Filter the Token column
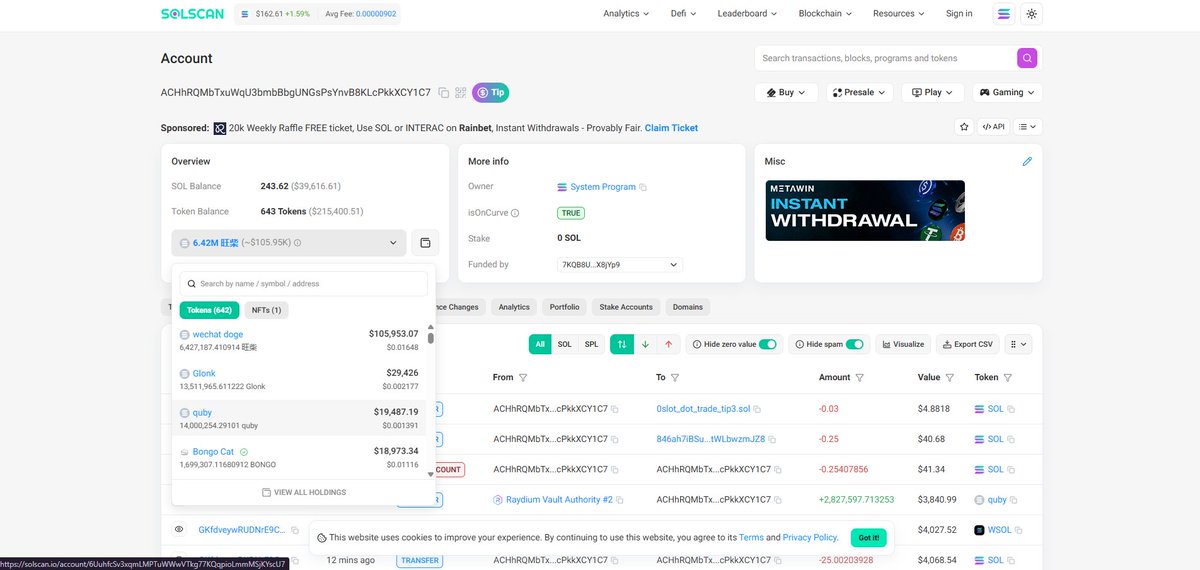The height and width of the screenshot is (570, 1200). [1008, 378]
